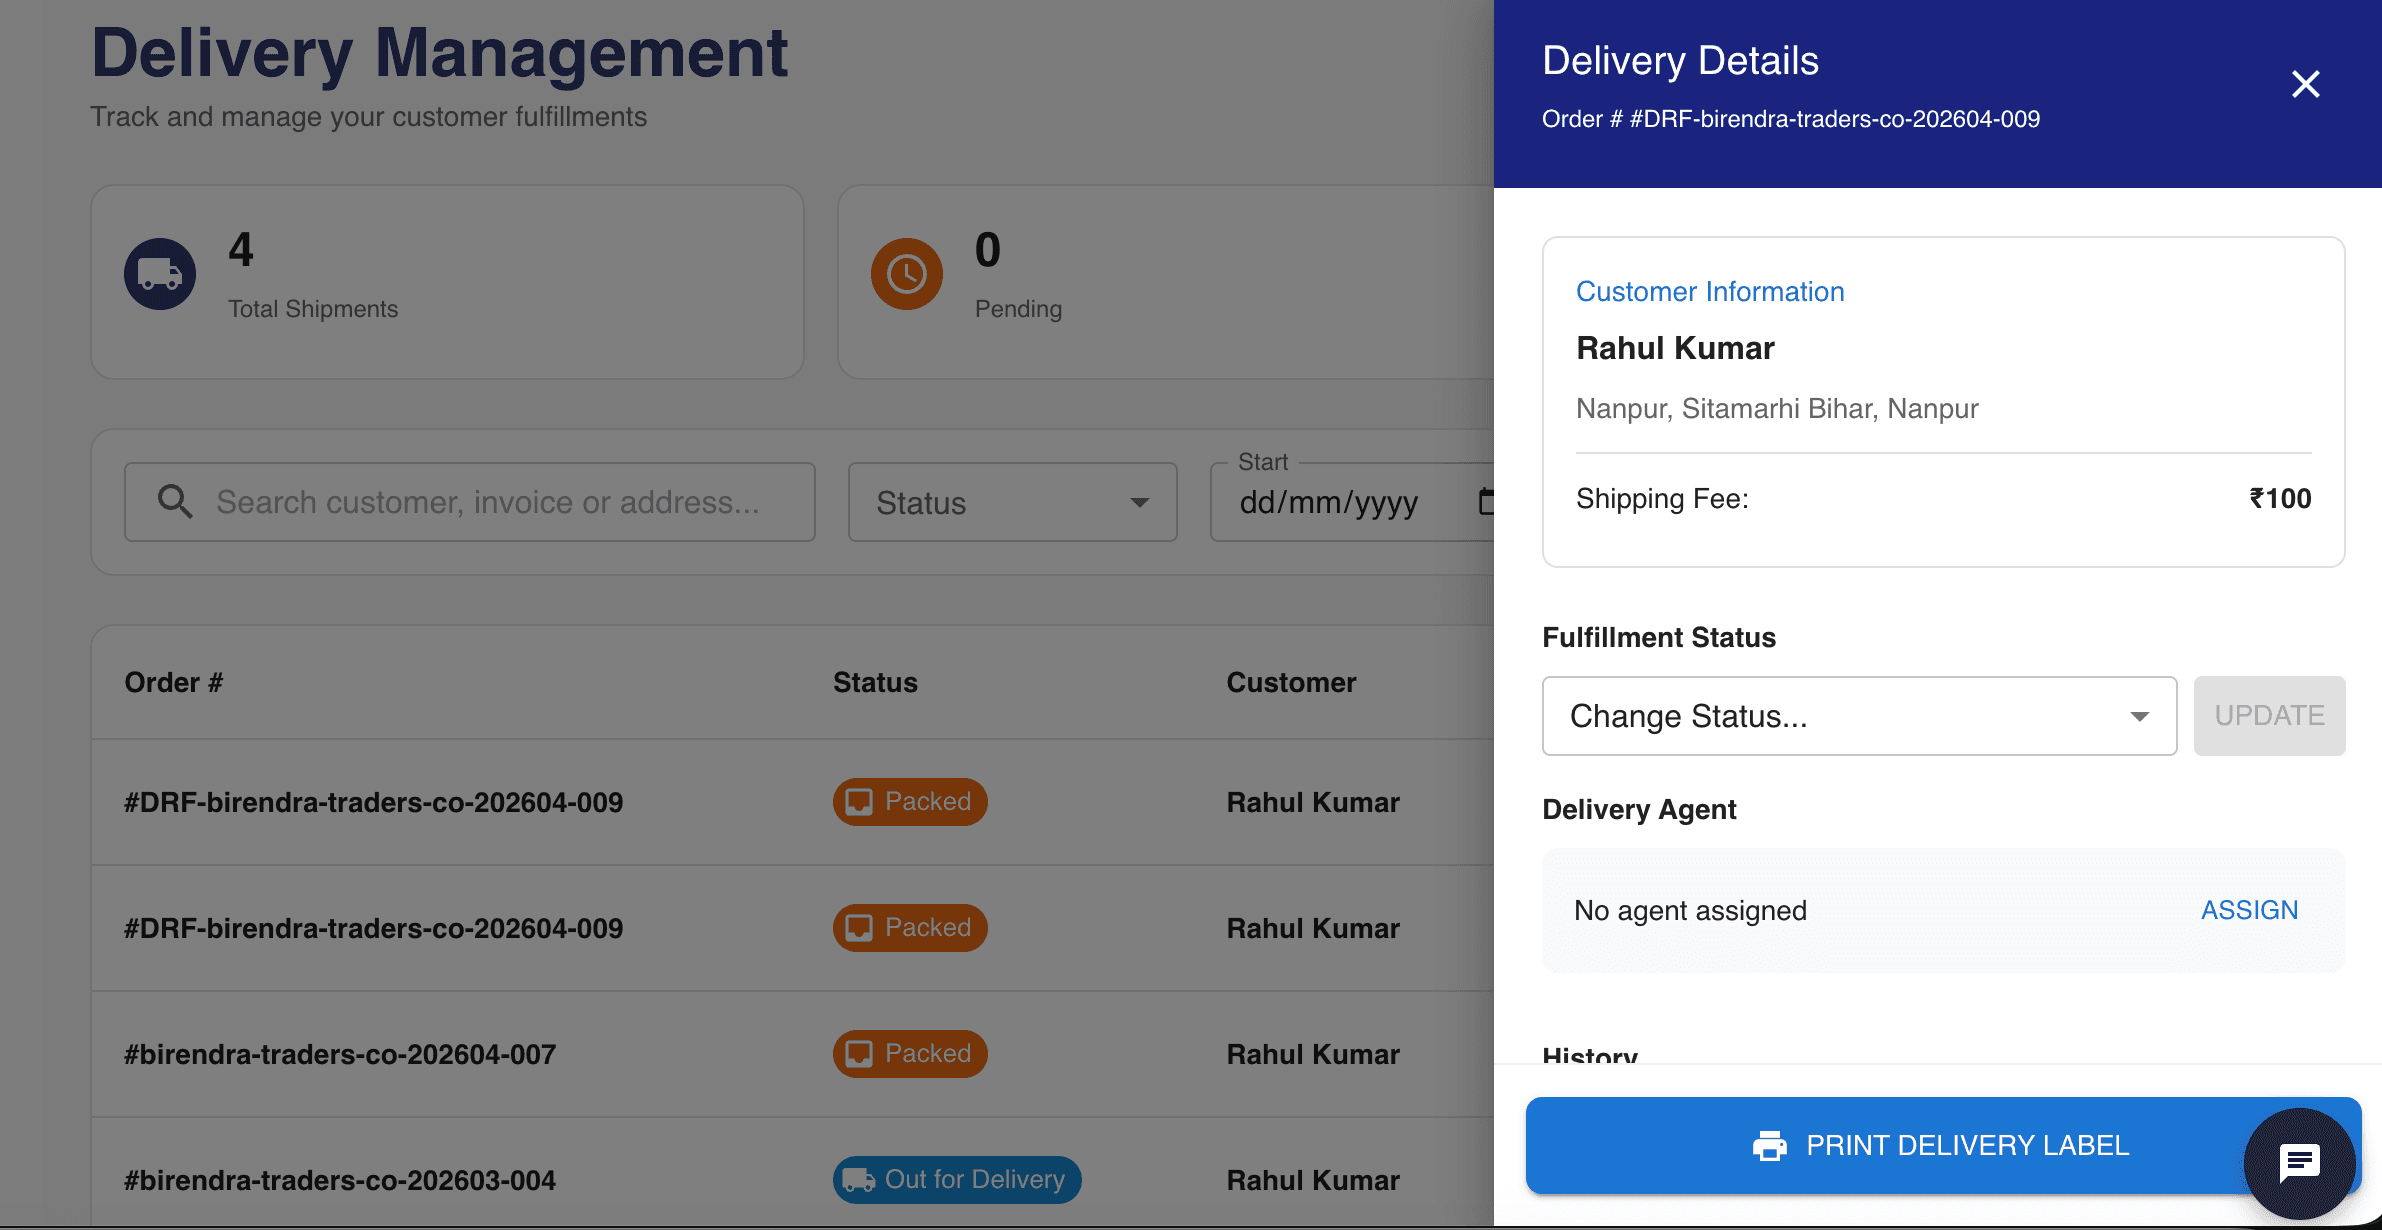Screen dimensions: 2382x1230
Task: Click the printer icon in Print Delivery Label
Action: [x=1769, y=1145]
